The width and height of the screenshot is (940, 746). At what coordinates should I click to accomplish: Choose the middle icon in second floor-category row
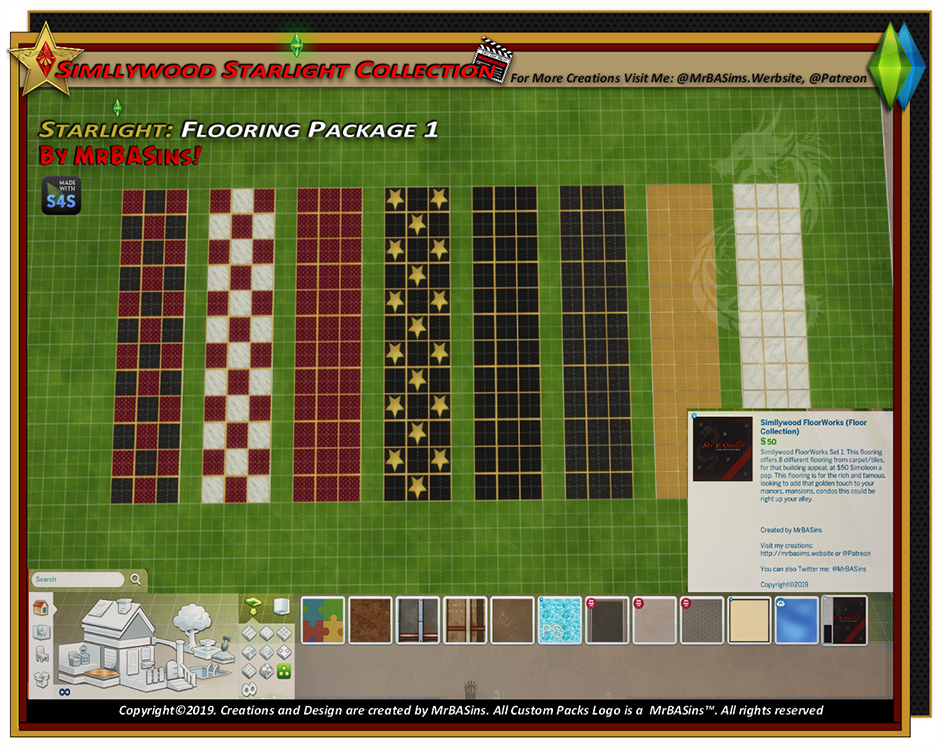coord(267,652)
